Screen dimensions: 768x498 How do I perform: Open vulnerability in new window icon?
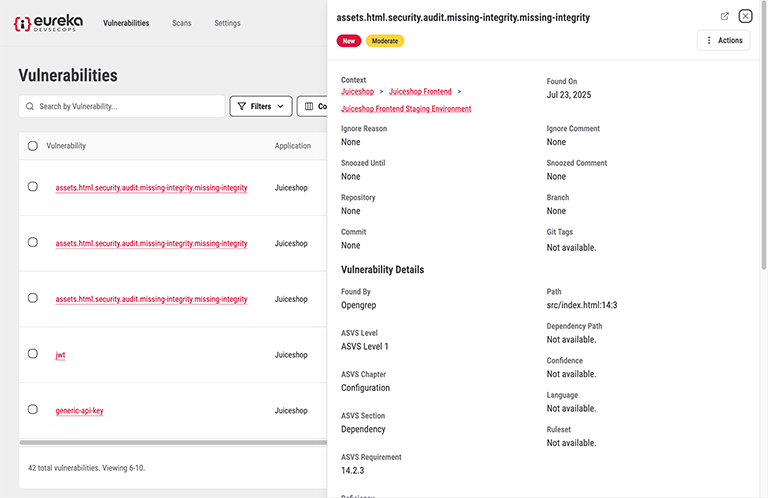coord(725,16)
